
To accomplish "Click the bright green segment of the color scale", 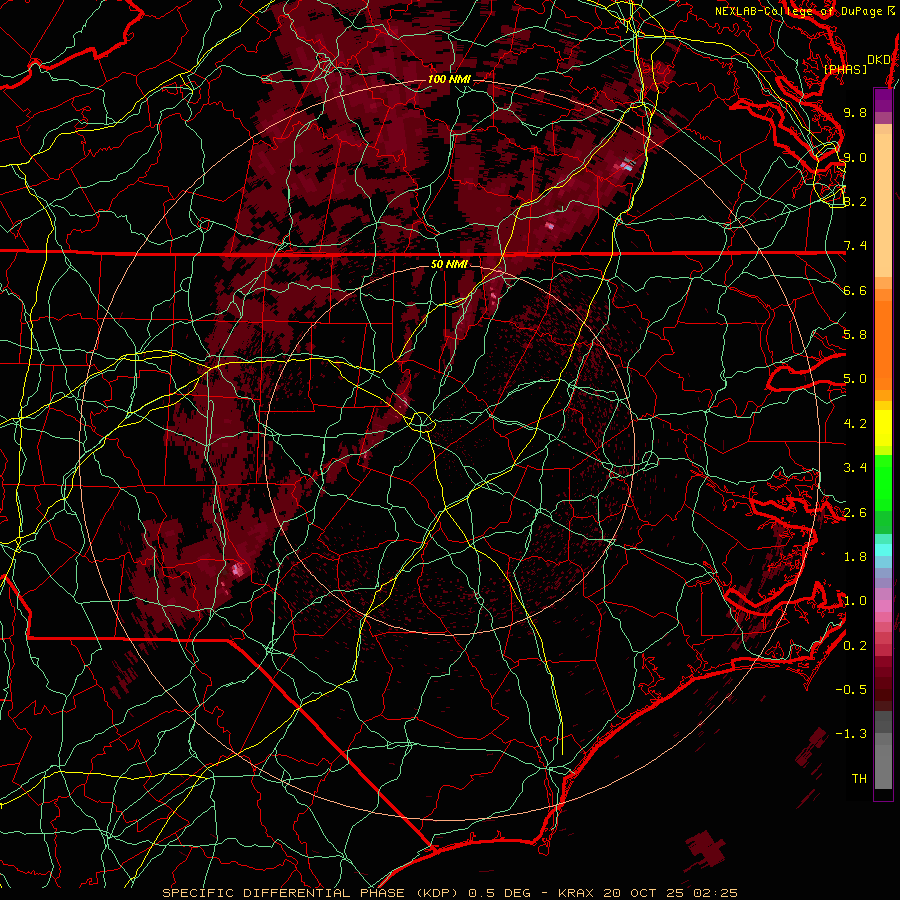I will 883,482.
